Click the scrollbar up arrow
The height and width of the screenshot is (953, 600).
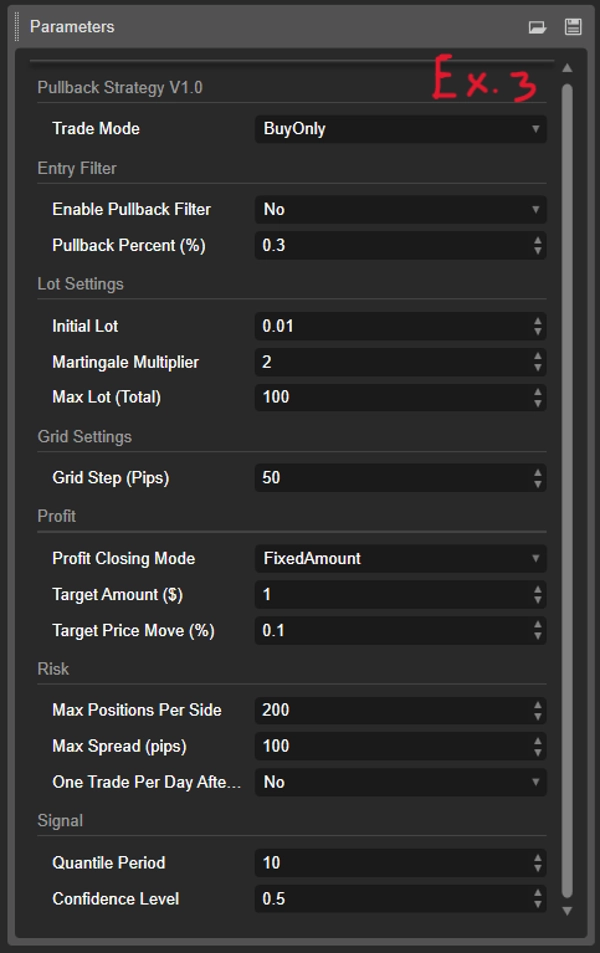(x=566, y=66)
